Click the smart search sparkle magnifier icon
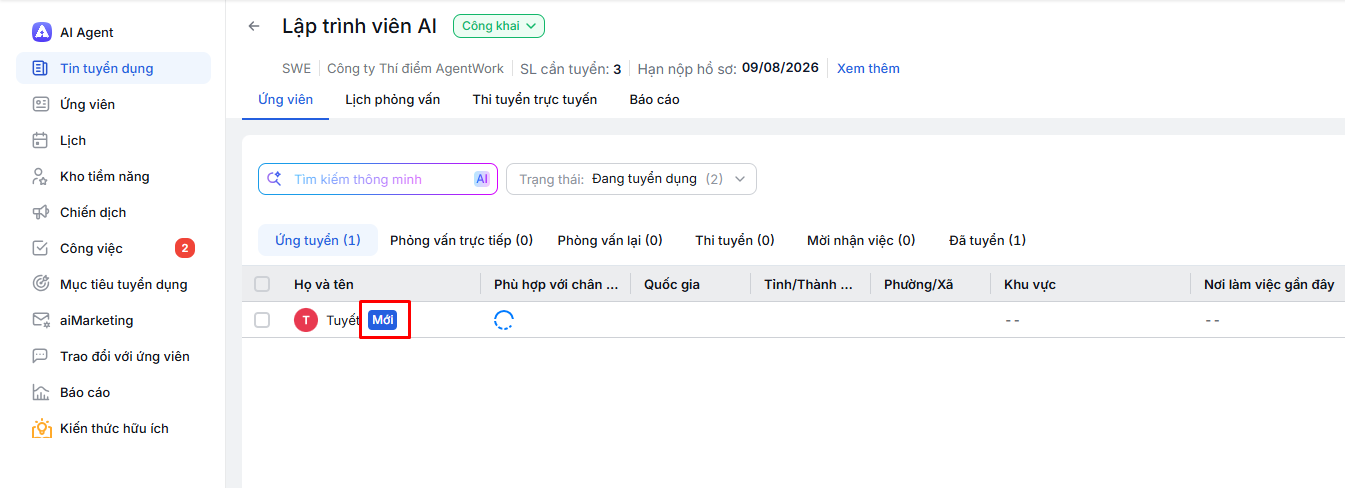1345x488 pixels. [x=274, y=179]
